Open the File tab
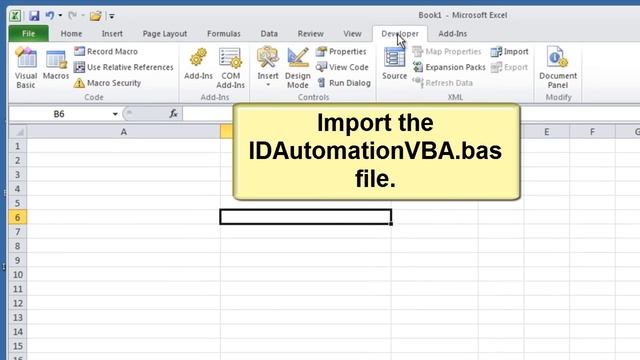Image resolution: width=640 pixels, height=360 pixels. 28,33
